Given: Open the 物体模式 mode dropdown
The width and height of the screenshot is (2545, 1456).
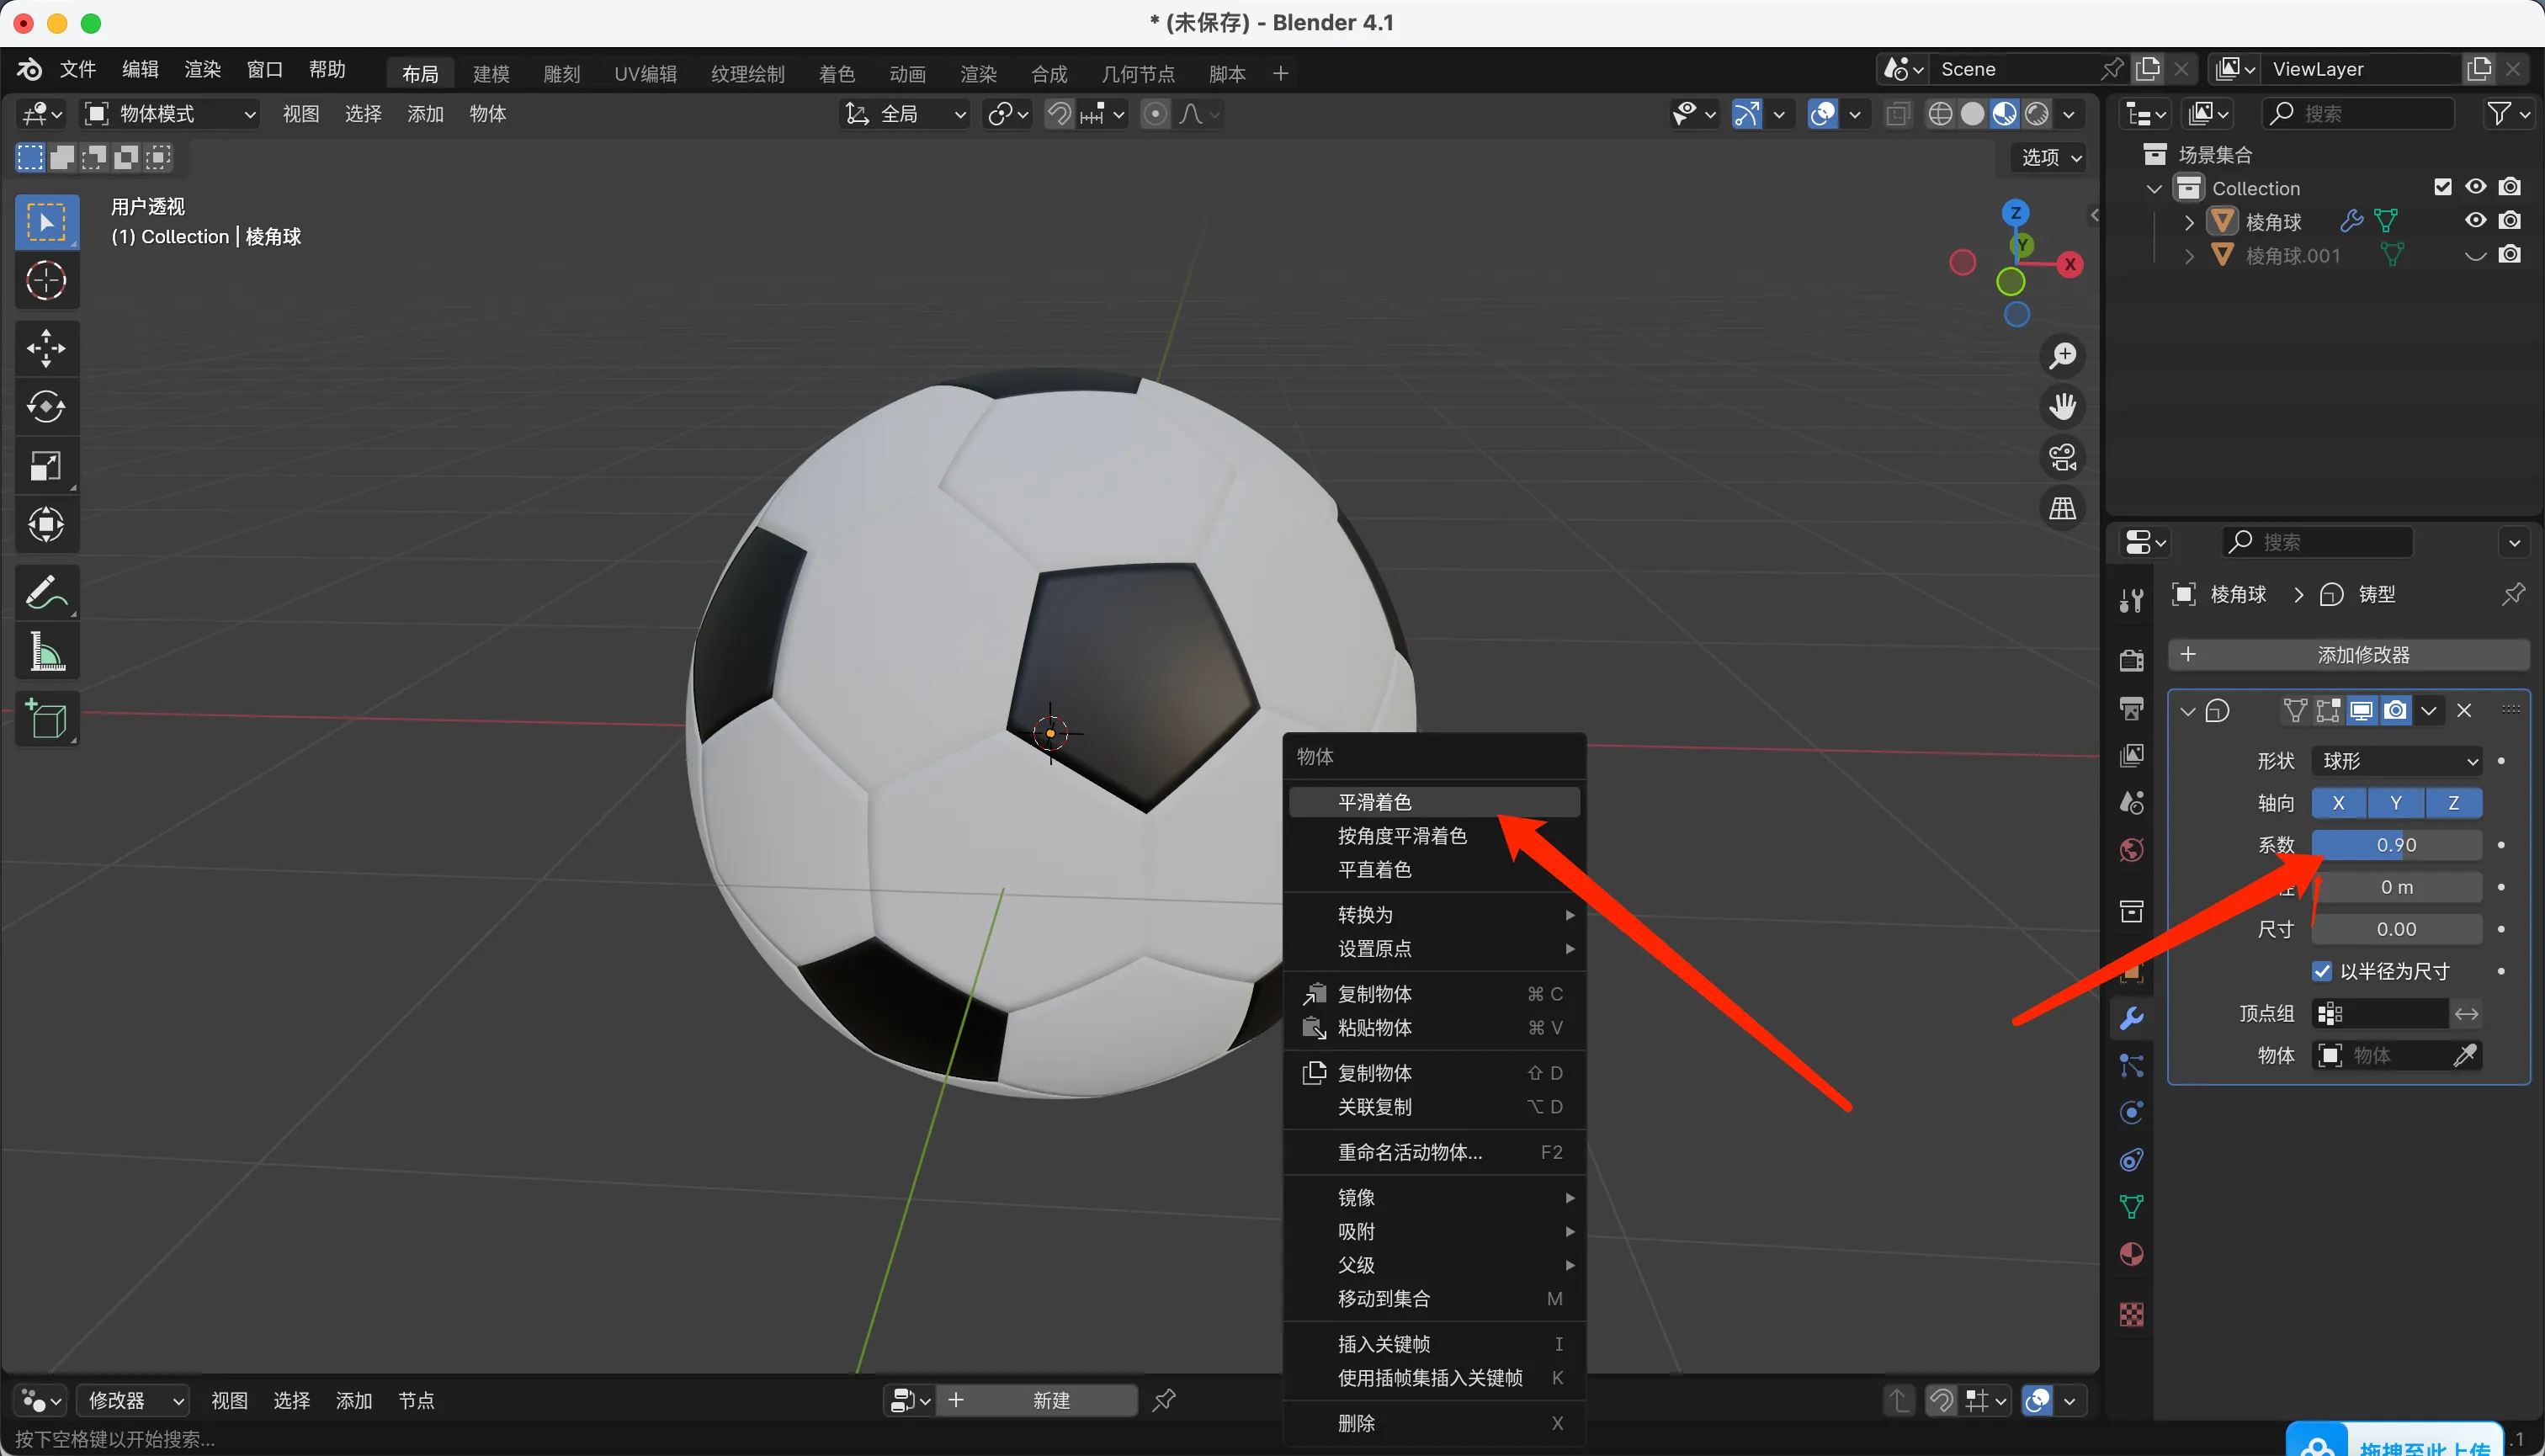Looking at the screenshot, I should pos(170,114).
